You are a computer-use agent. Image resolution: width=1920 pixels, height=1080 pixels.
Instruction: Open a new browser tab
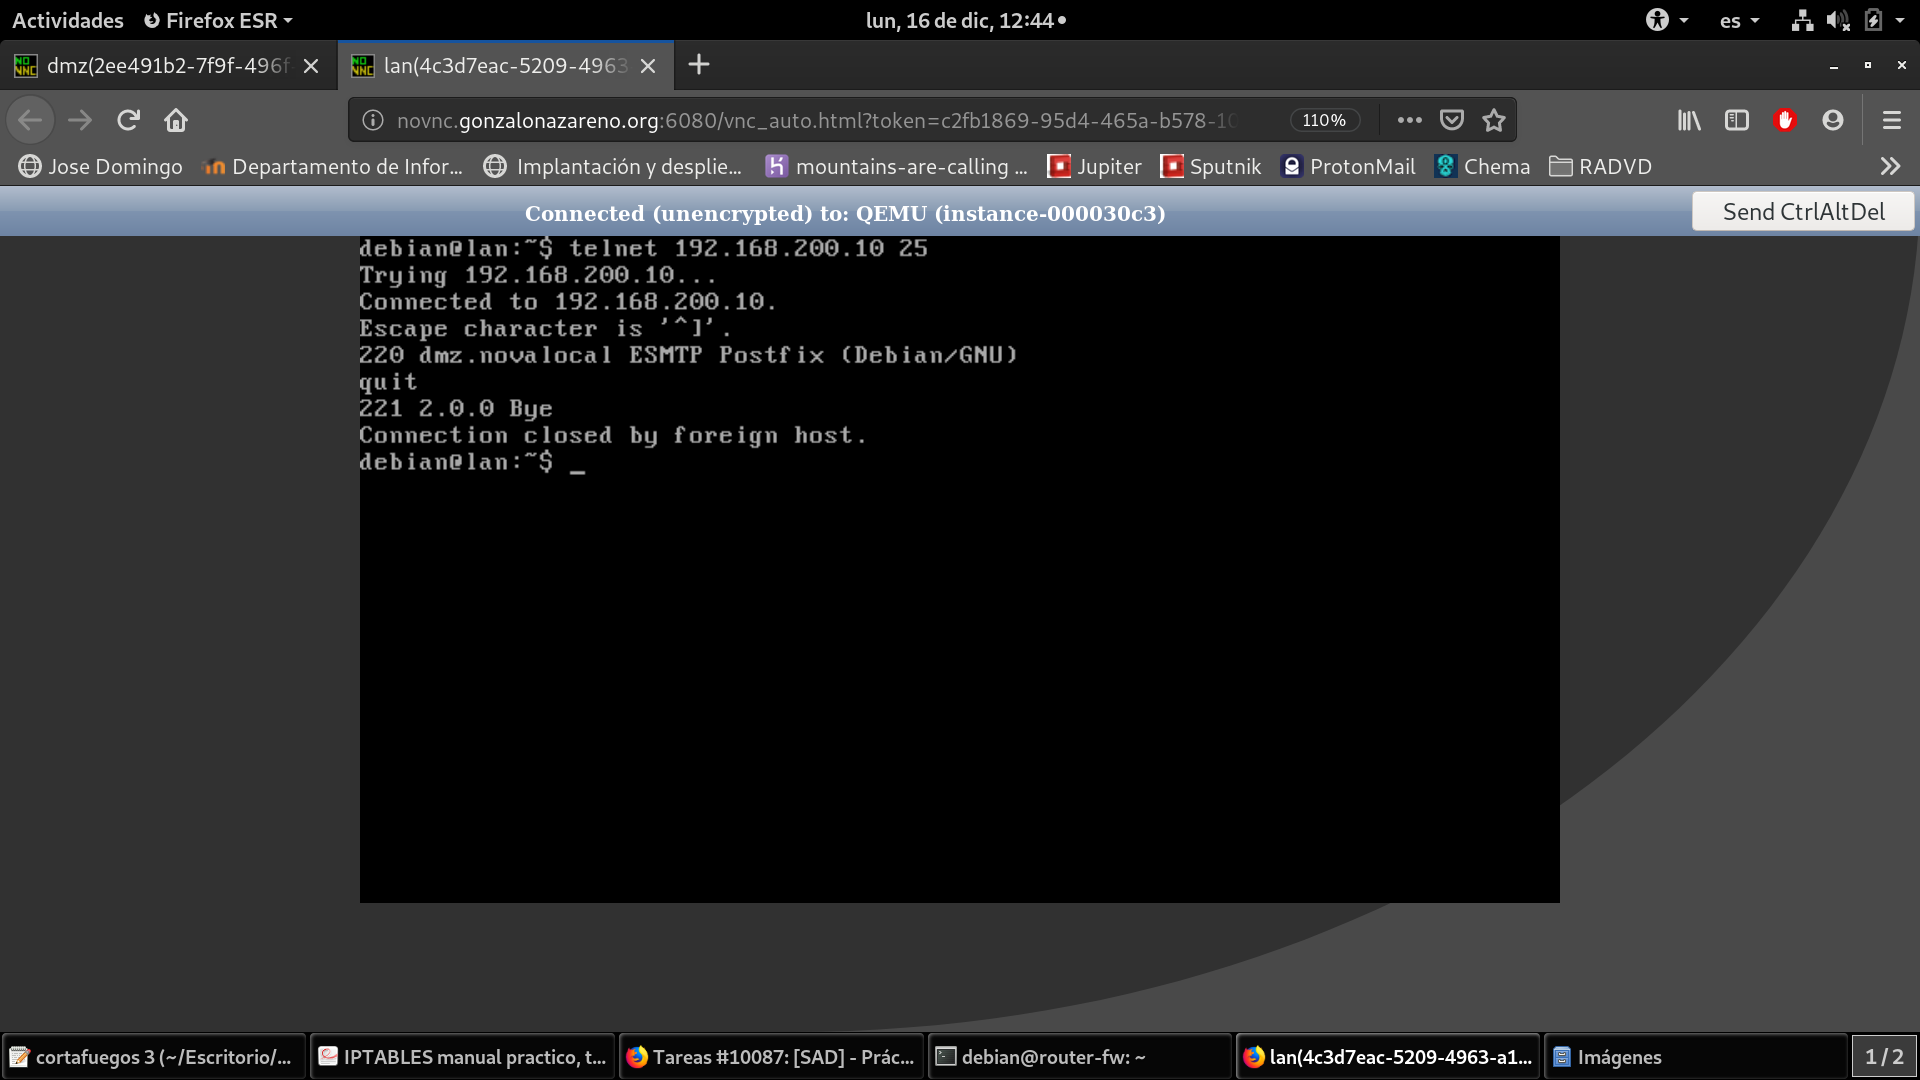(x=699, y=65)
